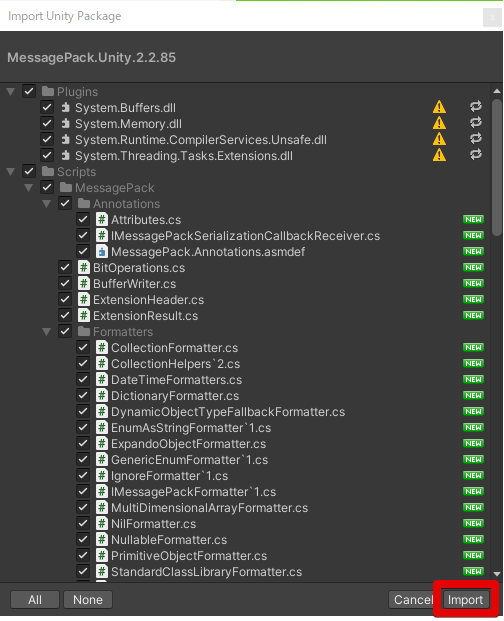Viewport: 504px width, 621px height.
Task: Click the Formatters folder icon
Action: pyautogui.click(x=84, y=331)
